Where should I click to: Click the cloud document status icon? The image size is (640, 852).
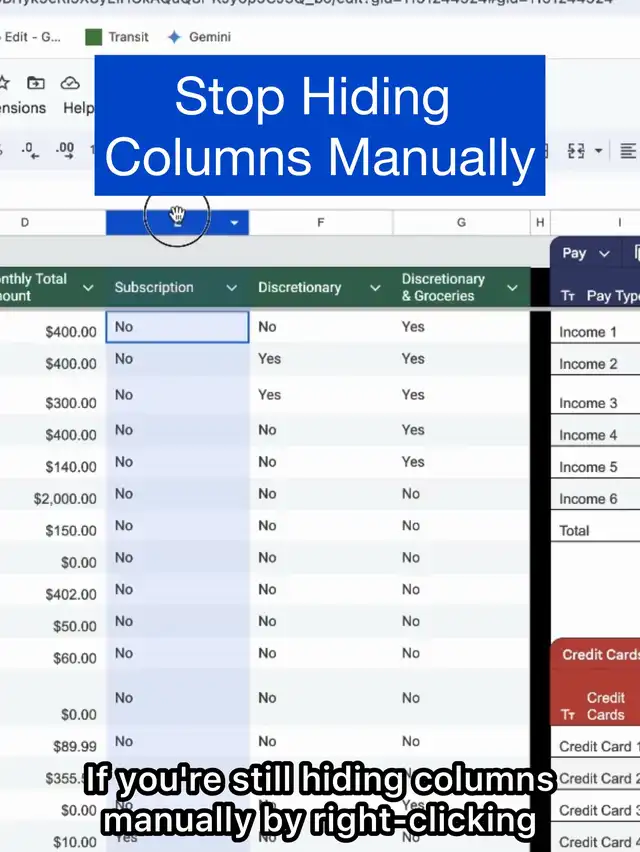pyautogui.click(x=70, y=83)
